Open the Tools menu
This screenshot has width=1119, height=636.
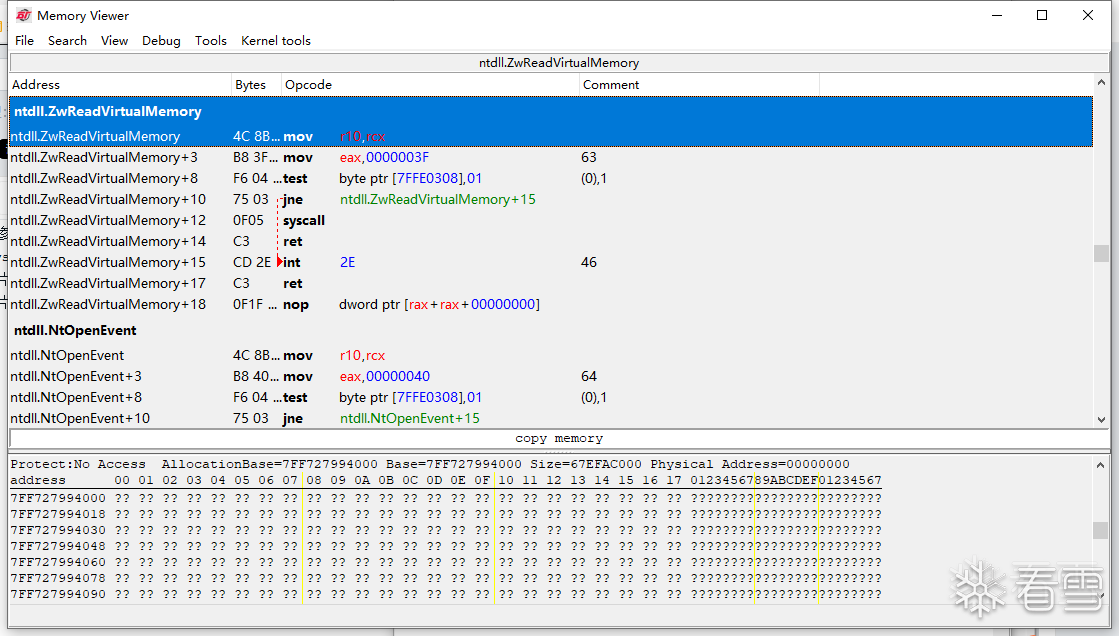tap(210, 41)
